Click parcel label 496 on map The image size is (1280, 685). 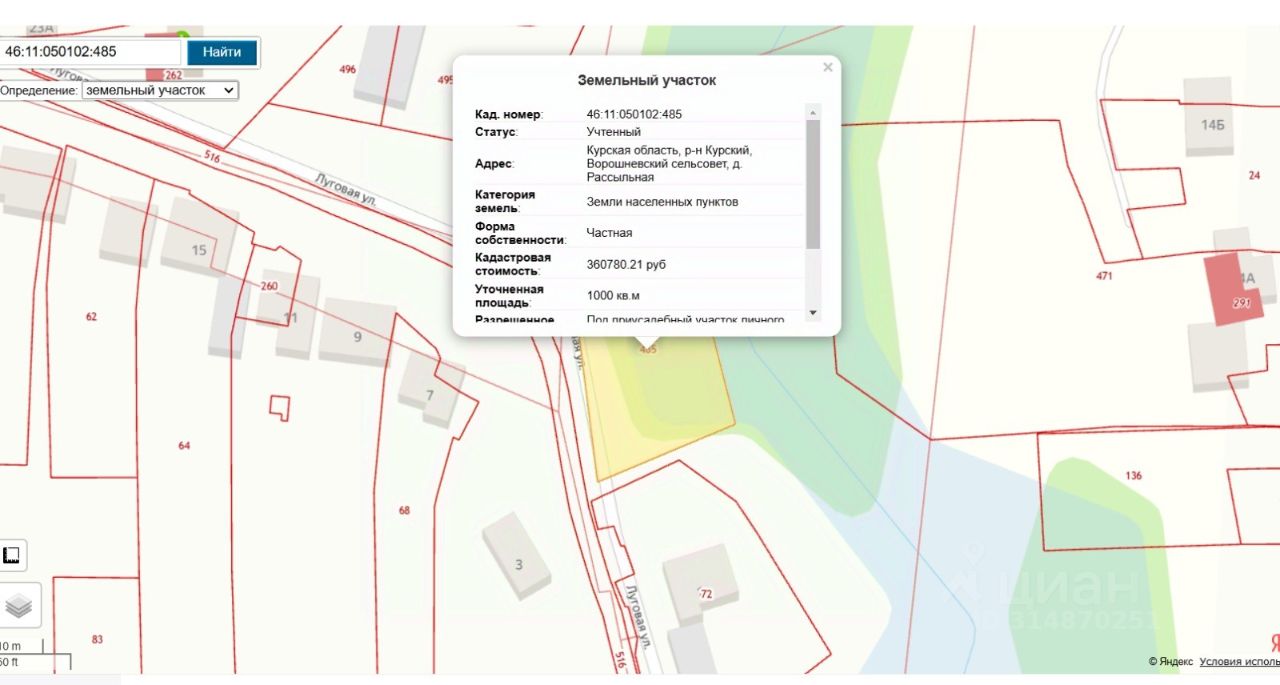point(348,70)
